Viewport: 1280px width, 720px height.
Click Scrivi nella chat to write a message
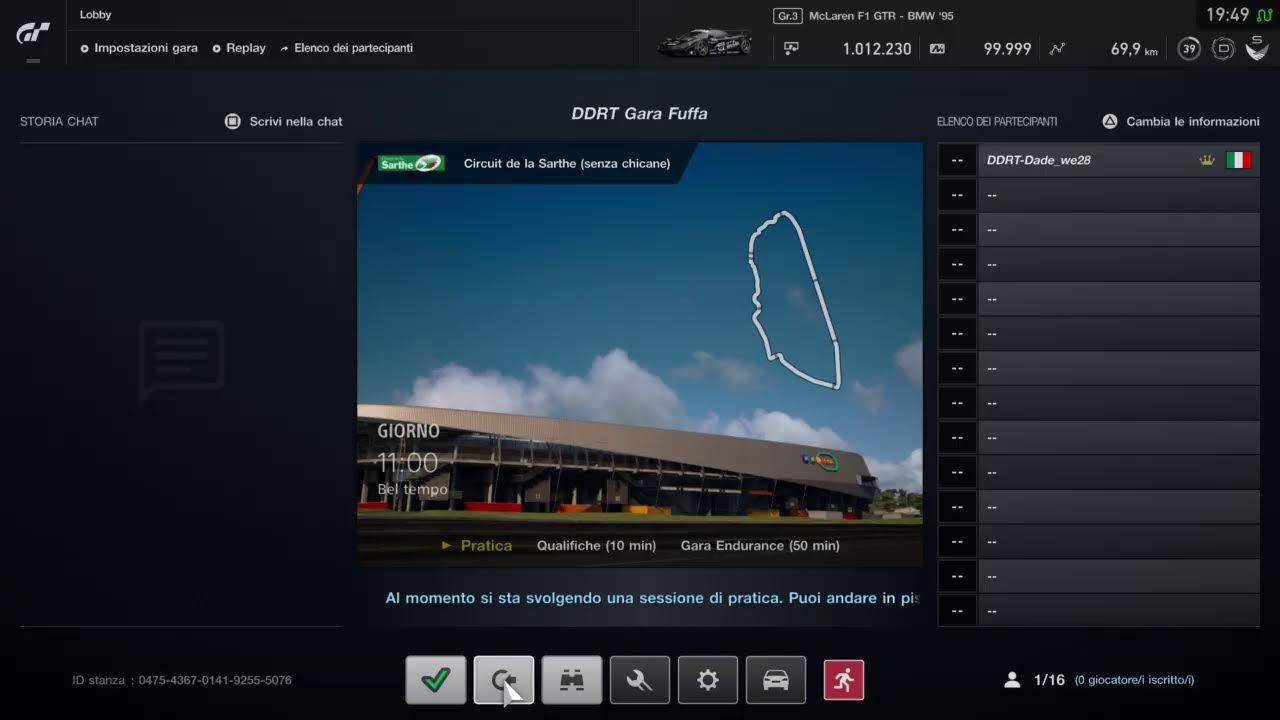tap(296, 121)
